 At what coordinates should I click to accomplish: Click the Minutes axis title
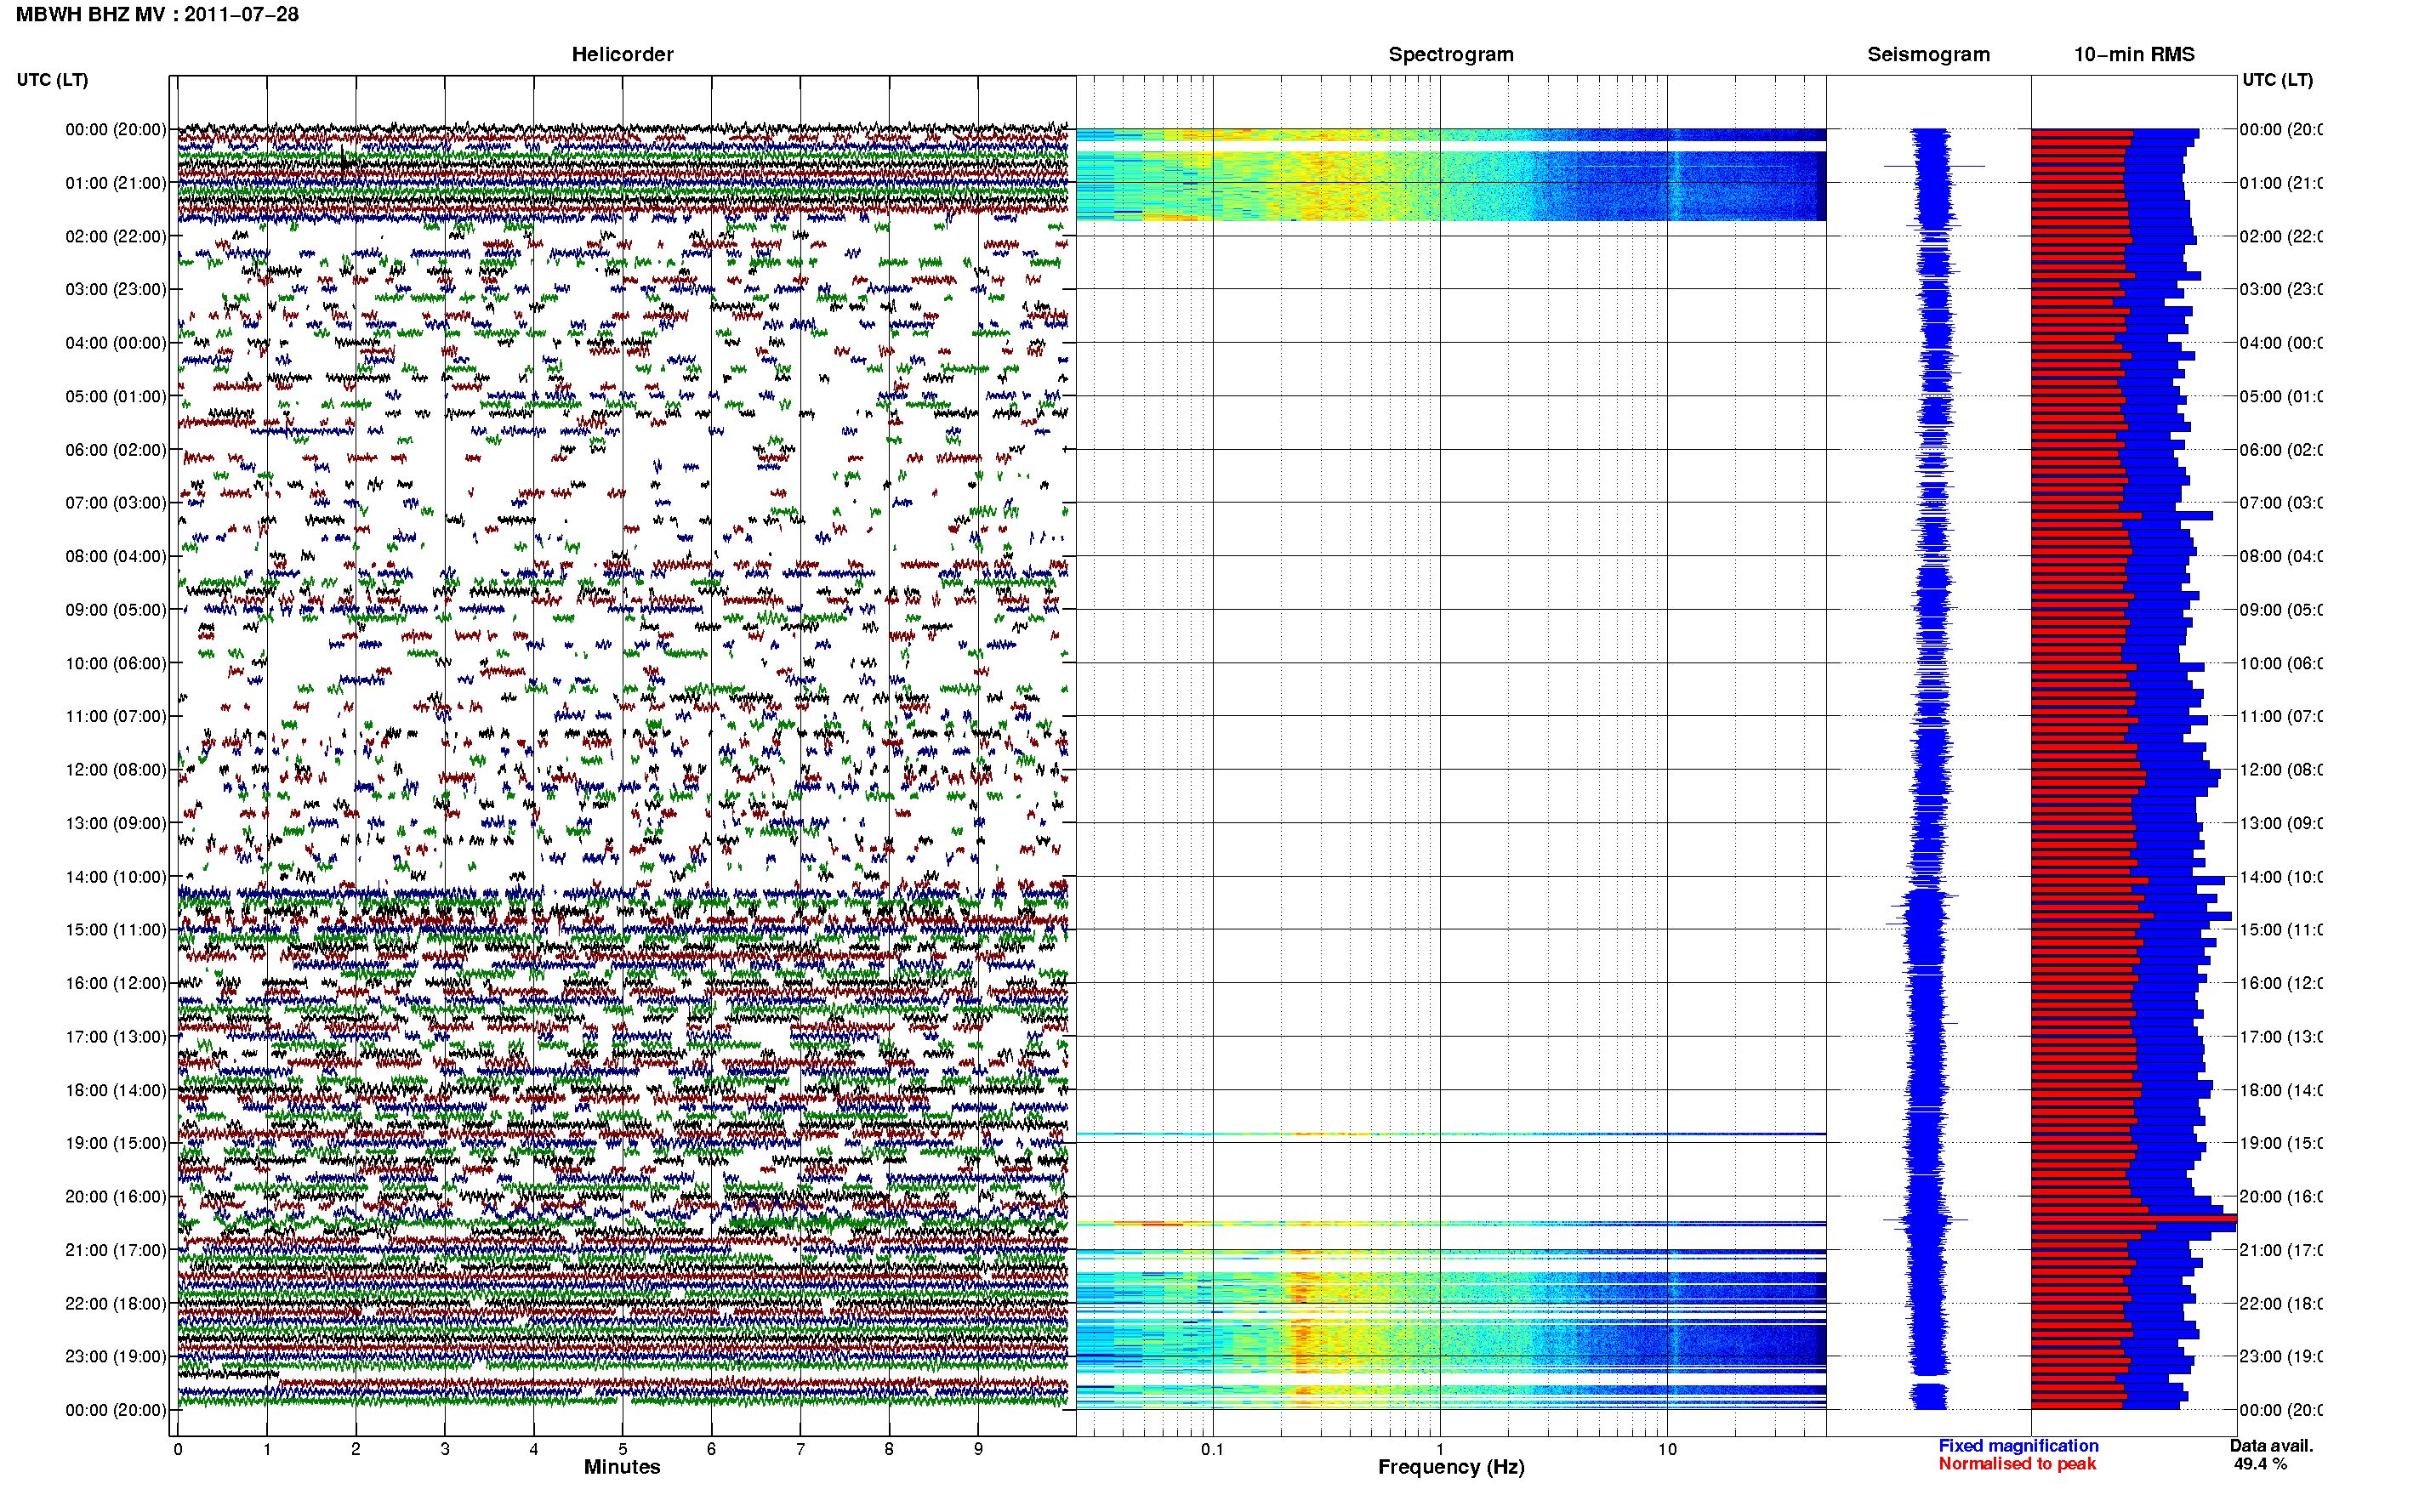point(622,1467)
